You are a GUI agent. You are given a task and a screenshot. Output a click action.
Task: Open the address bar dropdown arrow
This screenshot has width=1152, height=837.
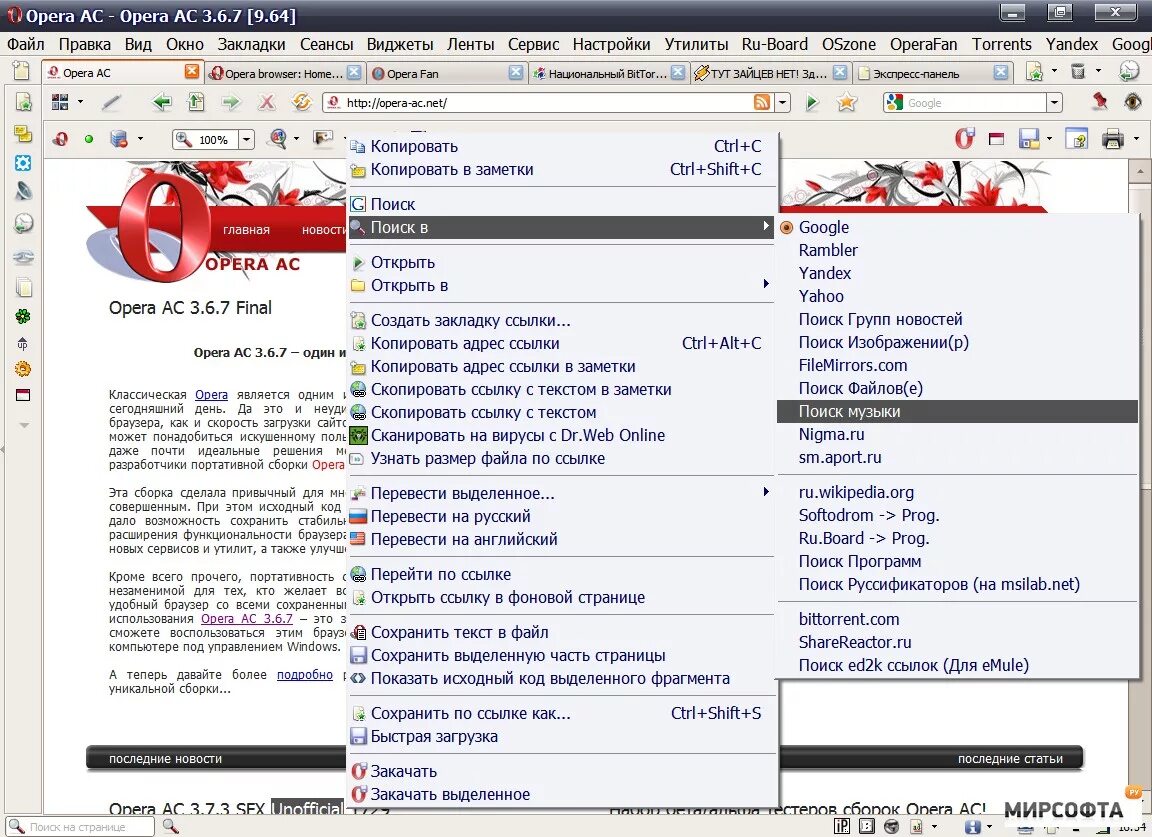pos(782,103)
